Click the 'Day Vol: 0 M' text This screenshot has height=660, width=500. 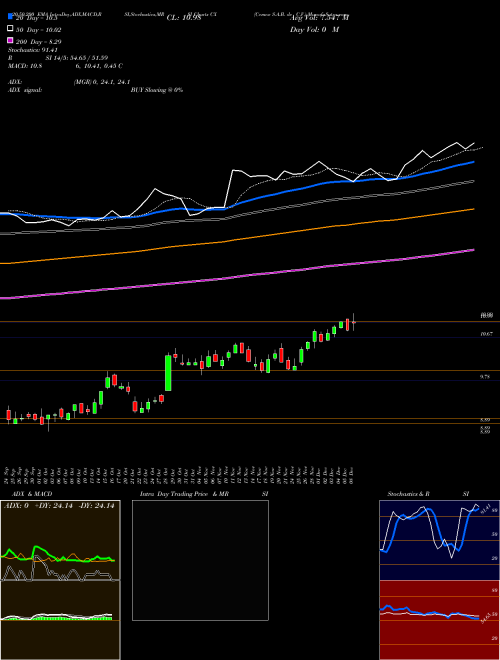tap(314, 30)
